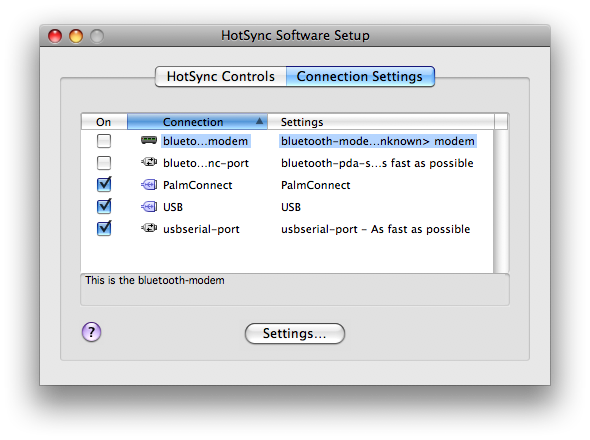Switch to HotSync Controls tab
This screenshot has width=590, height=440.
pos(221,76)
